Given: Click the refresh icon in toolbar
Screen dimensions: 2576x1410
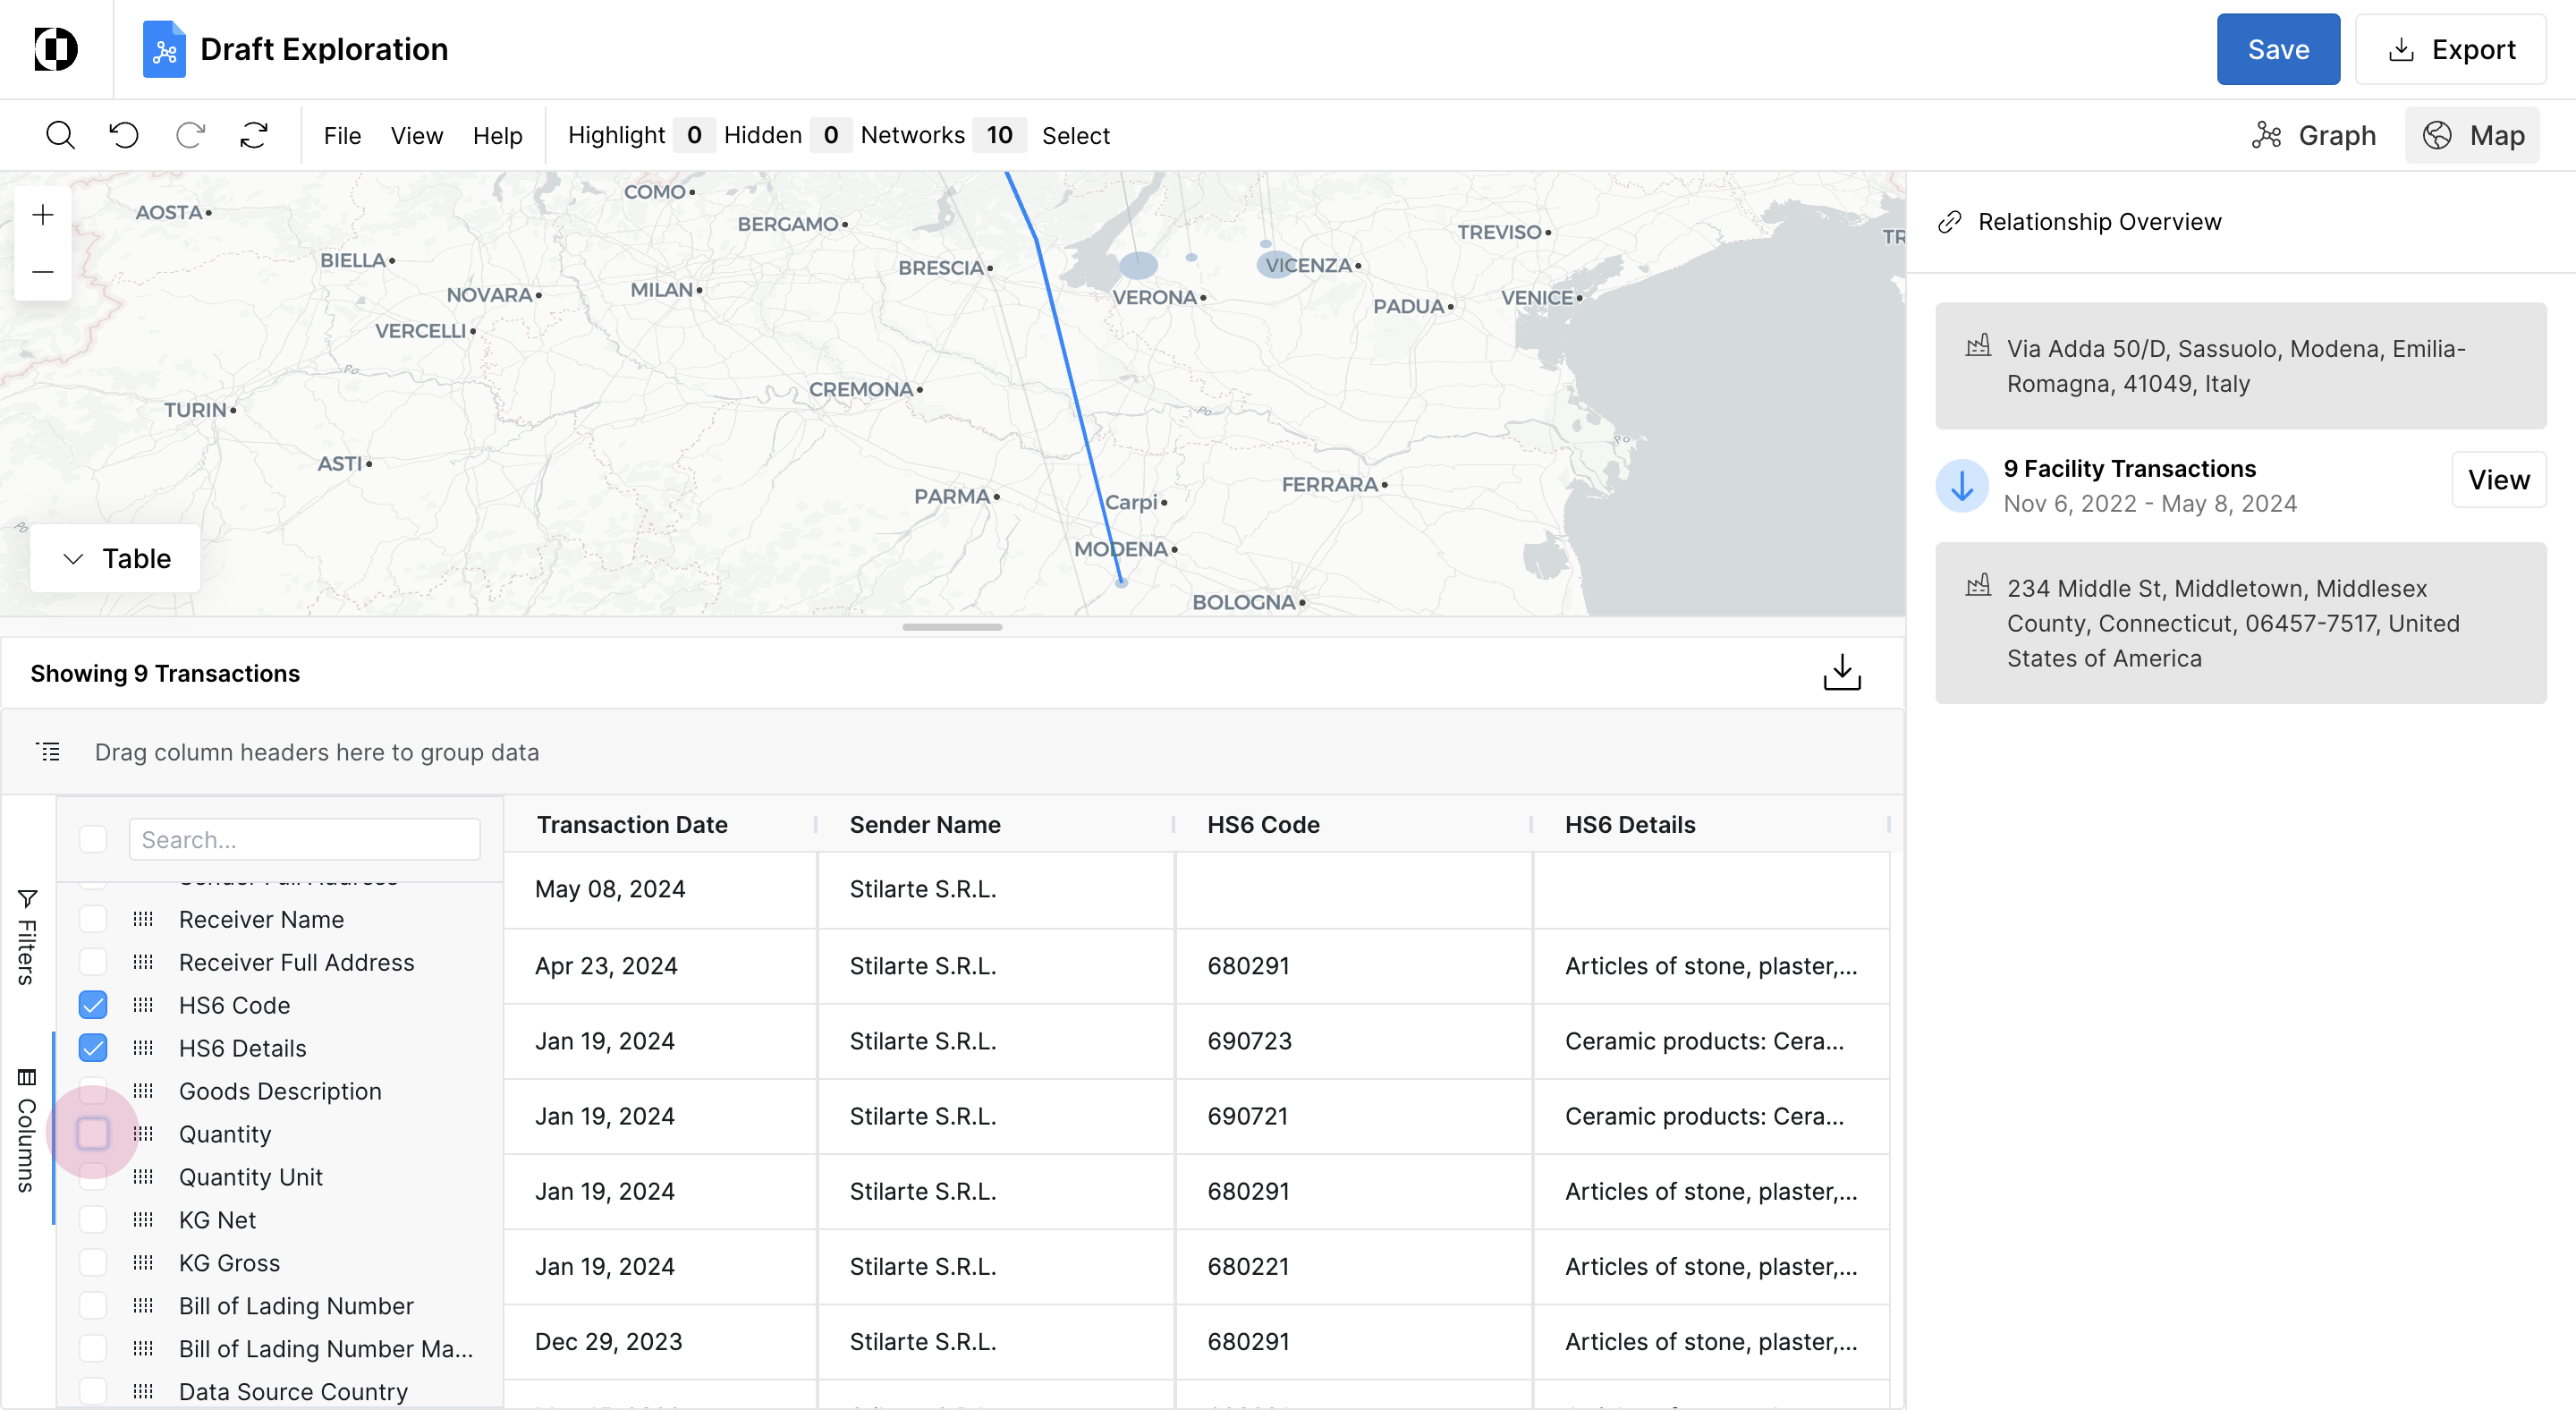Looking at the screenshot, I should tap(254, 135).
